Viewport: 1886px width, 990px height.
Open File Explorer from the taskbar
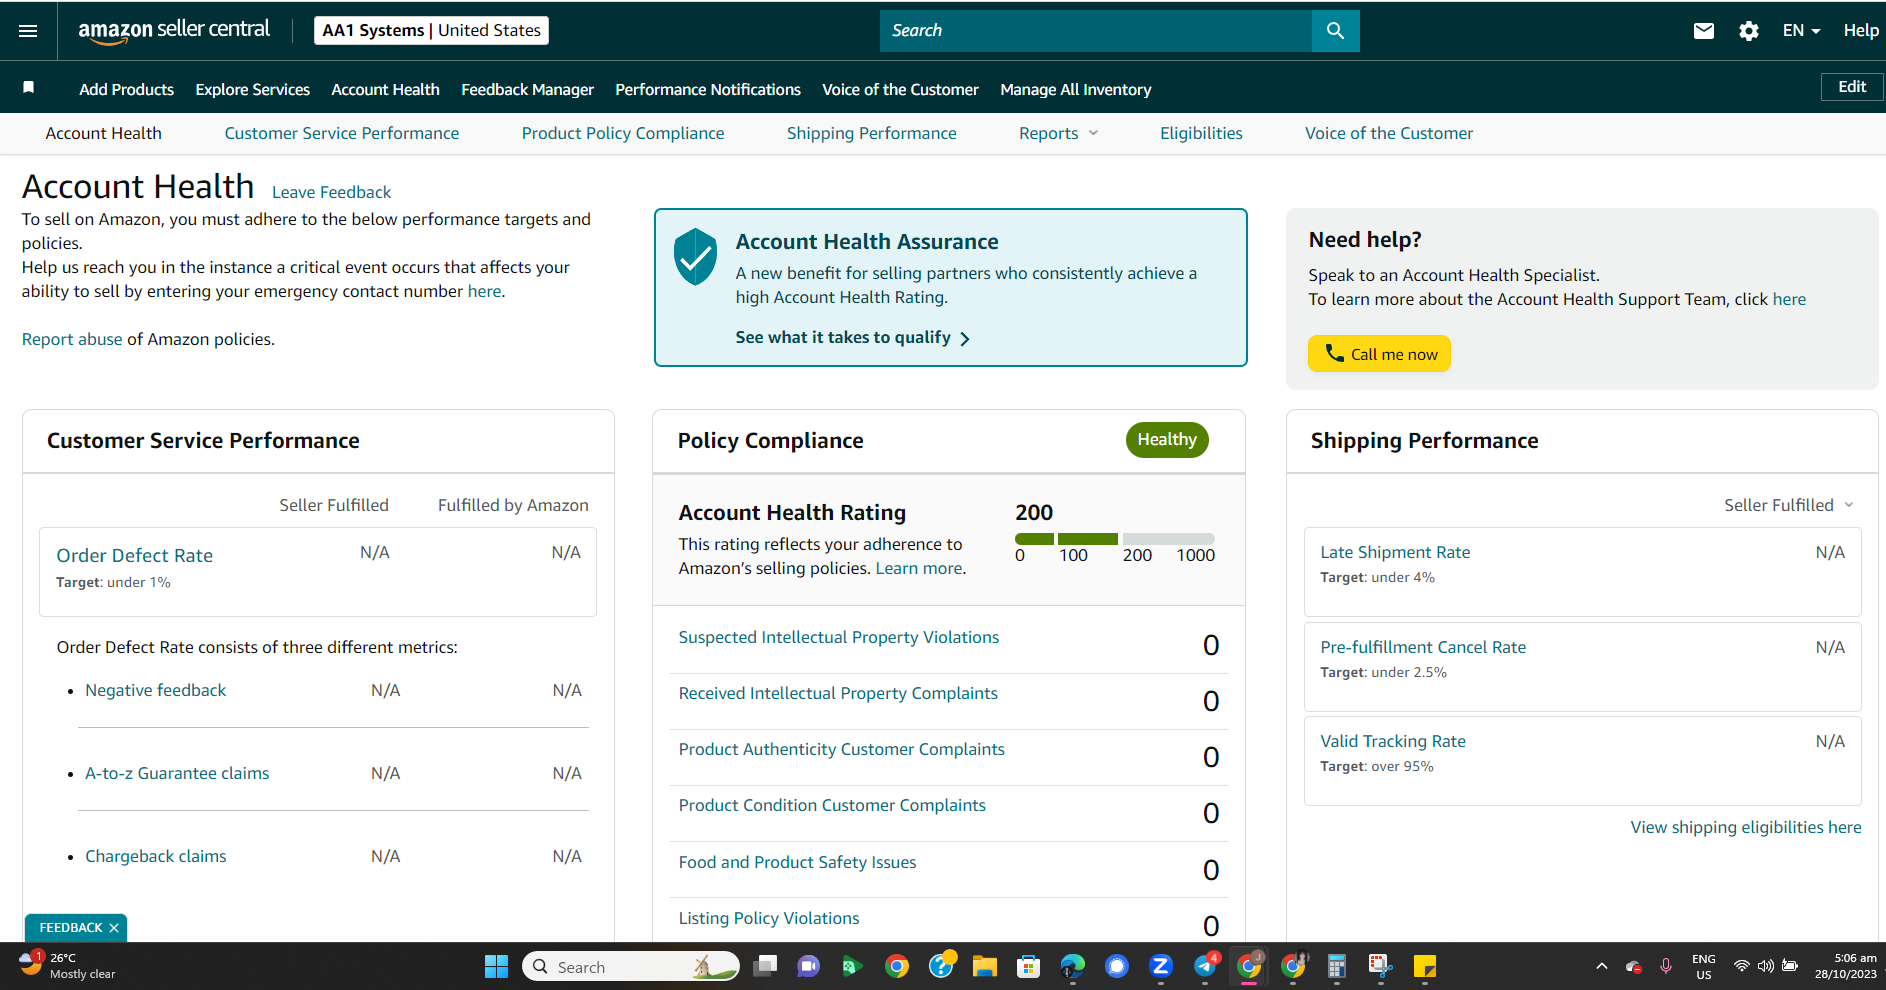coord(985,966)
